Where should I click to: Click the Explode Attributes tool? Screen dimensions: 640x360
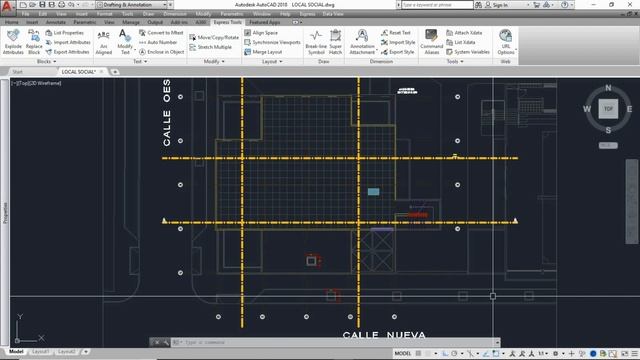(13, 42)
